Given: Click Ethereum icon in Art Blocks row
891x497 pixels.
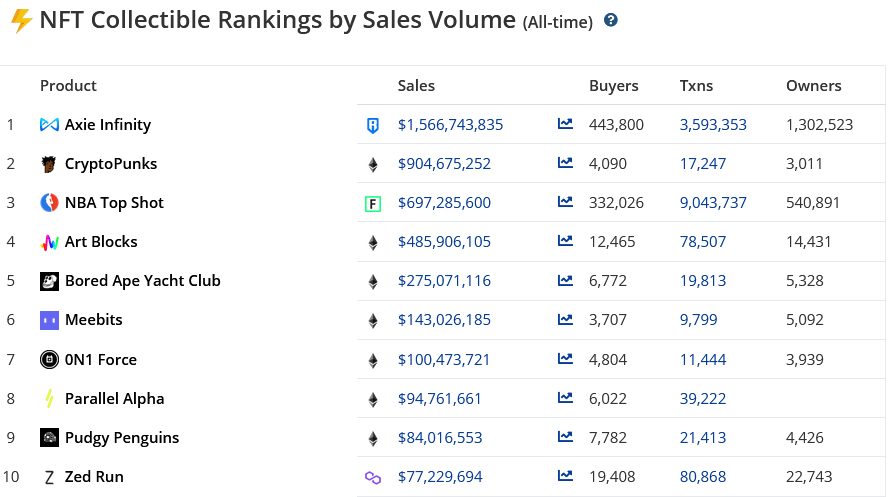Looking at the screenshot, I should [373, 243].
